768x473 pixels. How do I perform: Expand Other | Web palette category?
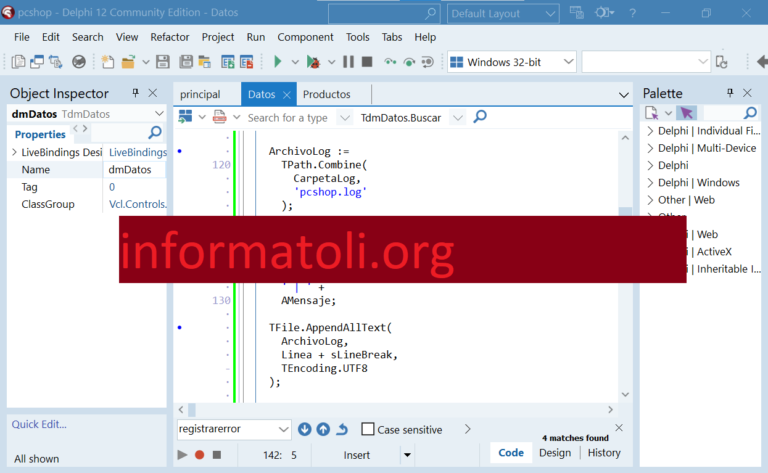(650, 200)
